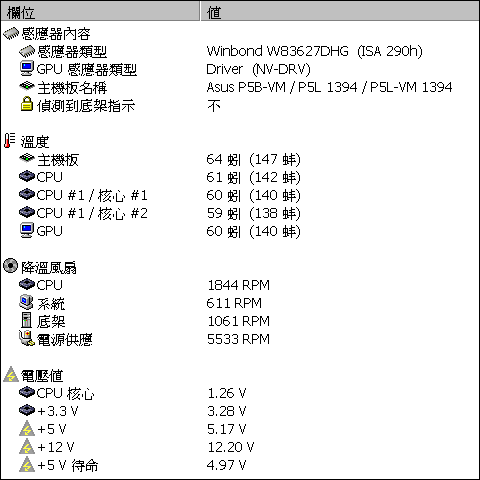Click the 61 (142) CPU temperature value
The image size is (480, 480).
pyautogui.click(x=253, y=177)
